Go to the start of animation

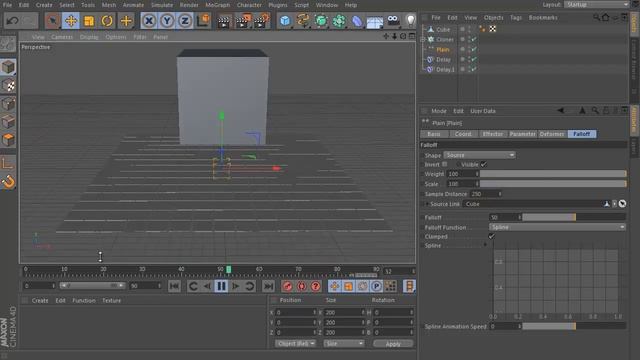click(x=174, y=286)
